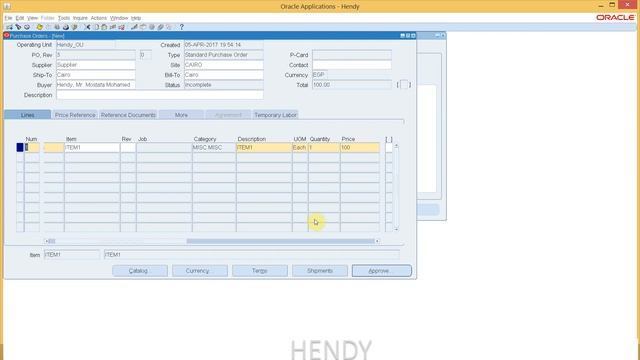Viewport: 640px width, 360px height.
Task: Click the Attachments paperclip toolbar icon
Action: tap(160, 27)
